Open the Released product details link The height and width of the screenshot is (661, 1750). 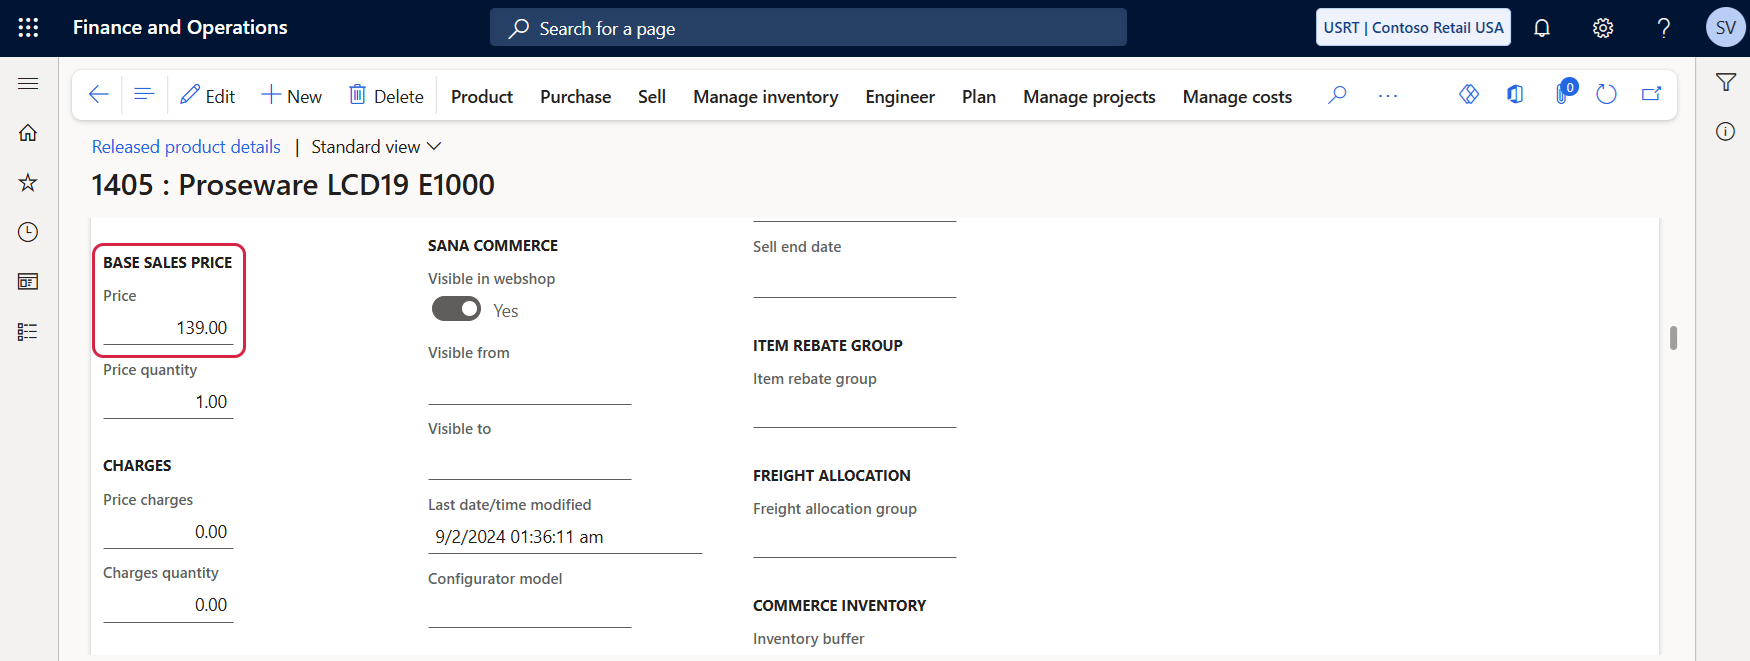(186, 147)
